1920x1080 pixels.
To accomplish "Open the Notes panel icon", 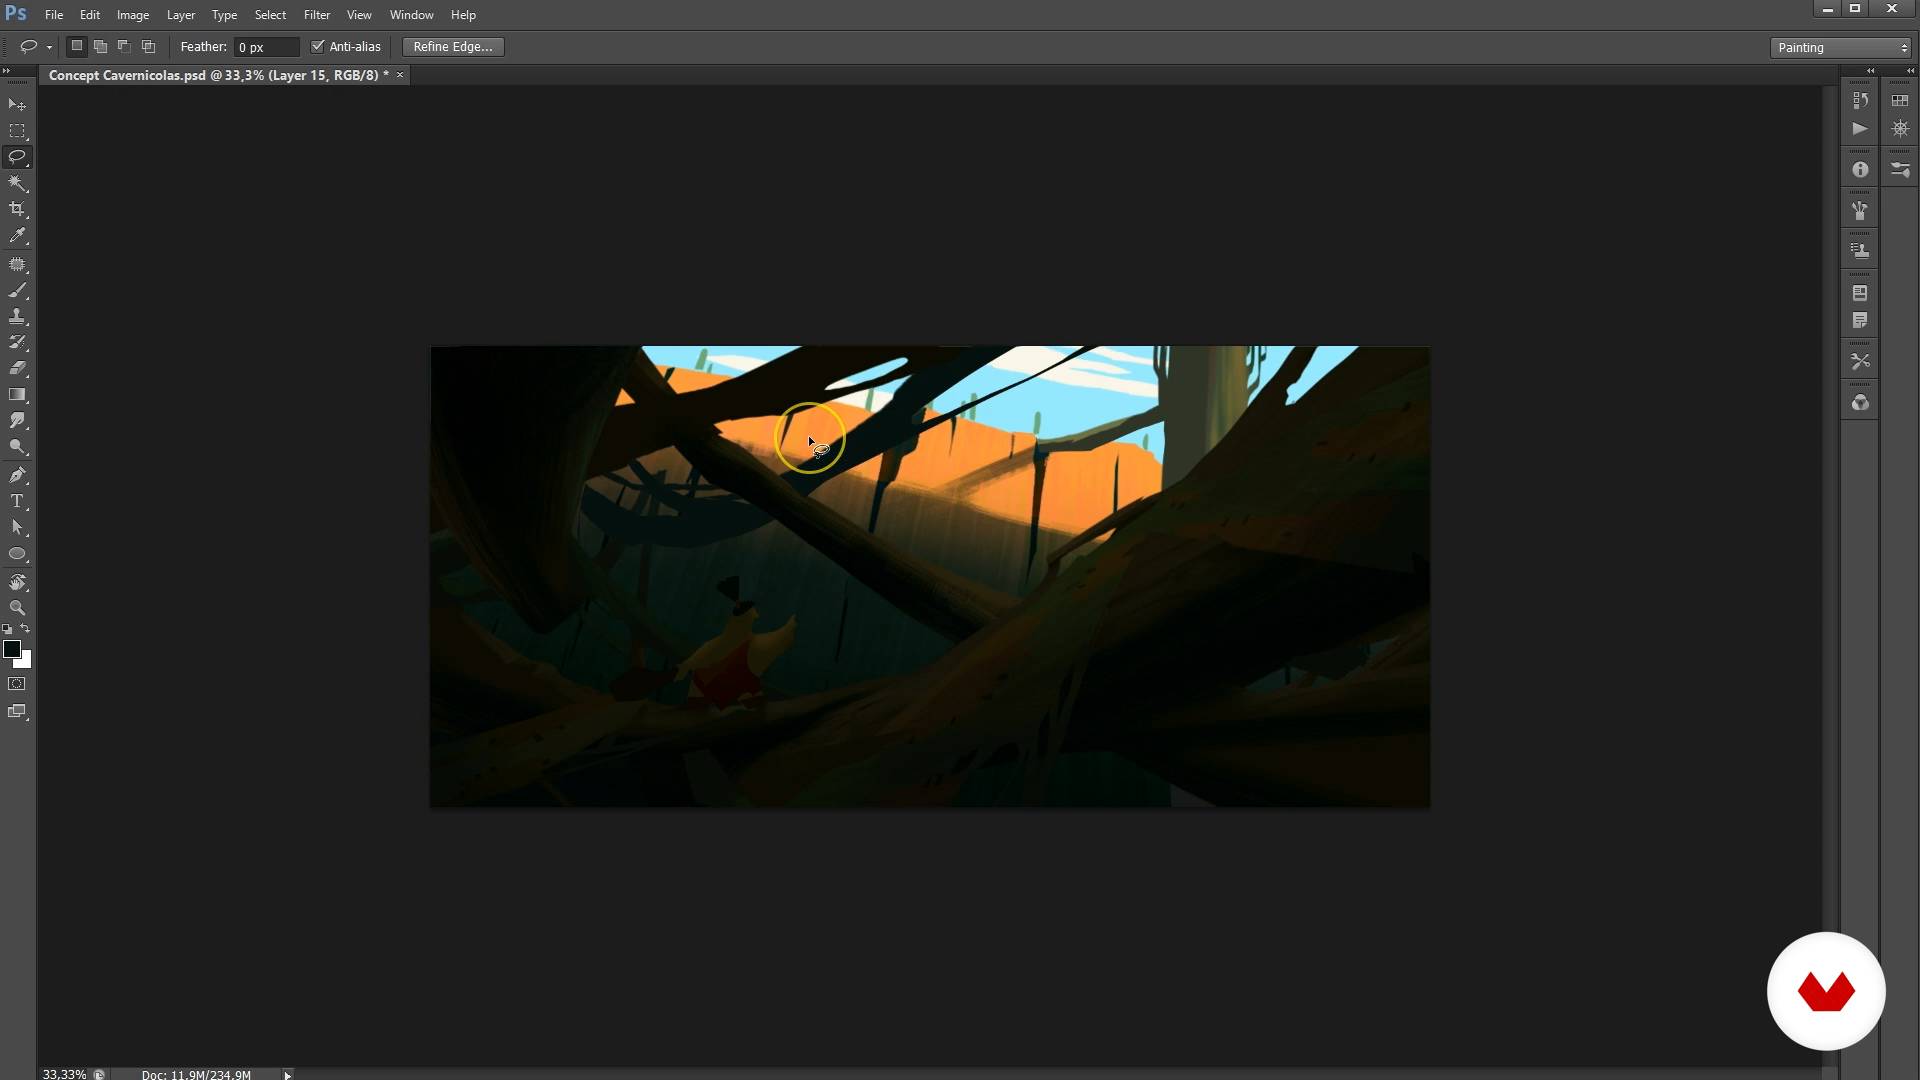I will pos(1860,321).
